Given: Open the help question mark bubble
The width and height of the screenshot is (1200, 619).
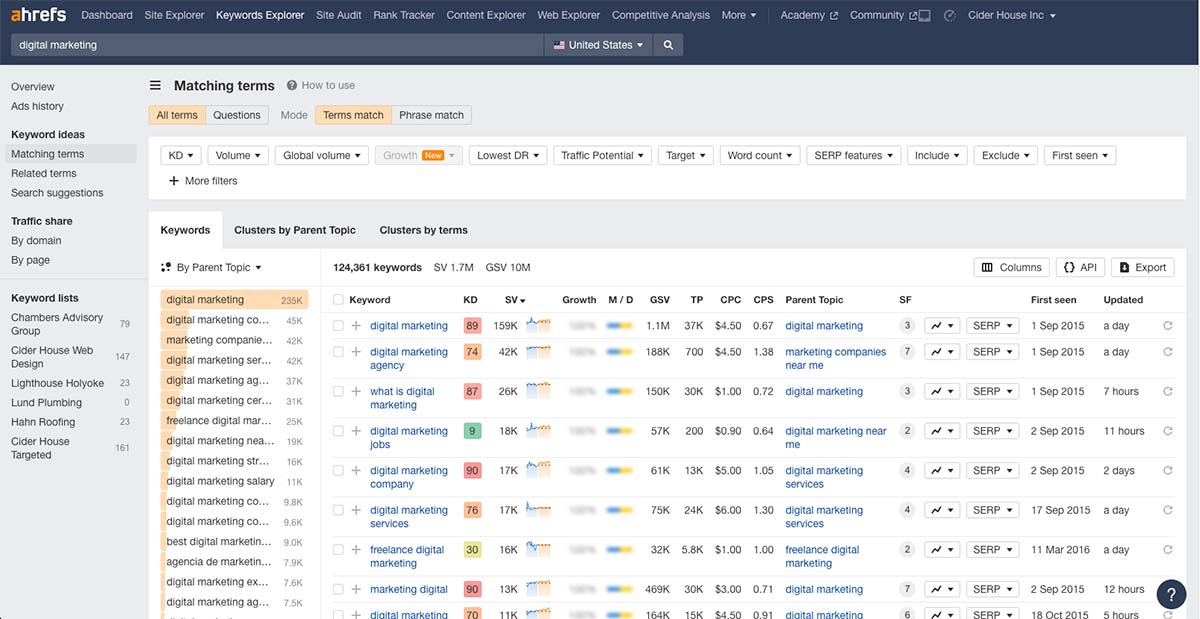Looking at the screenshot, I should (x=1171, y=594).
